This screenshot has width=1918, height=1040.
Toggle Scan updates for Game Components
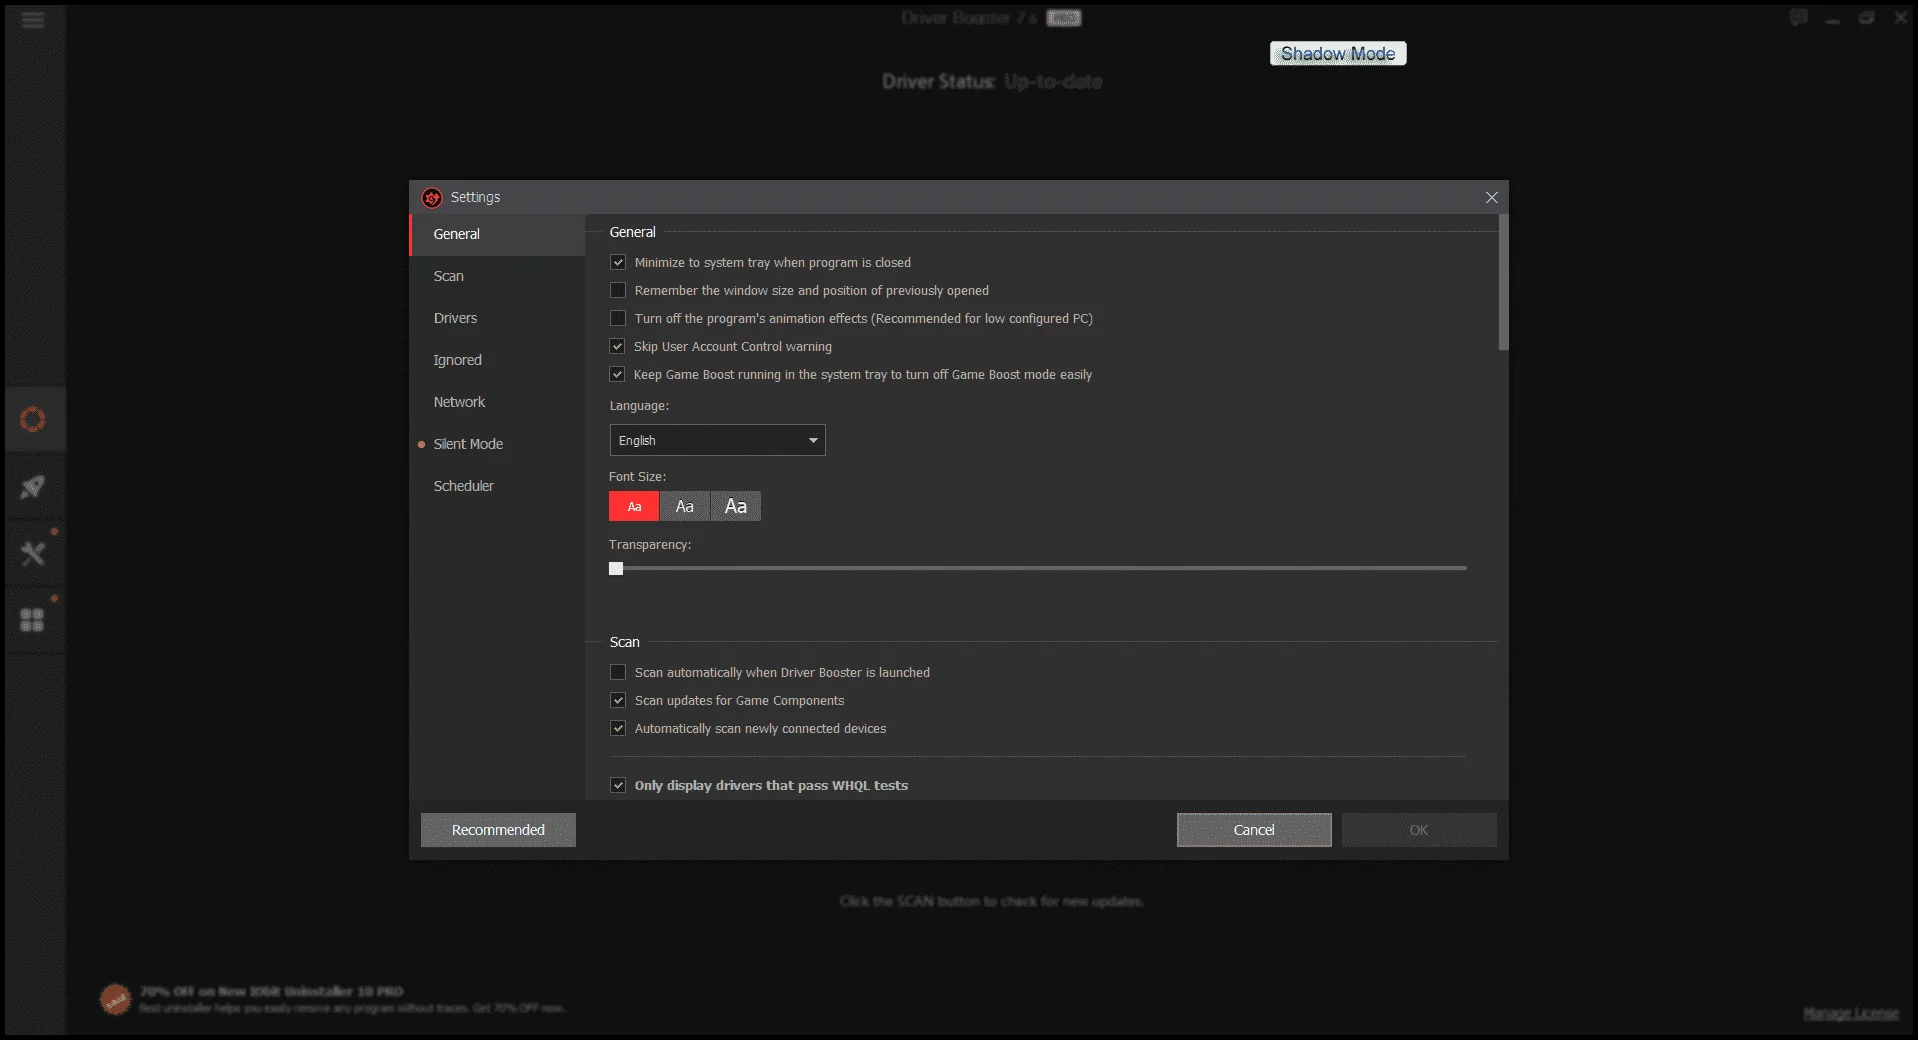618,700
